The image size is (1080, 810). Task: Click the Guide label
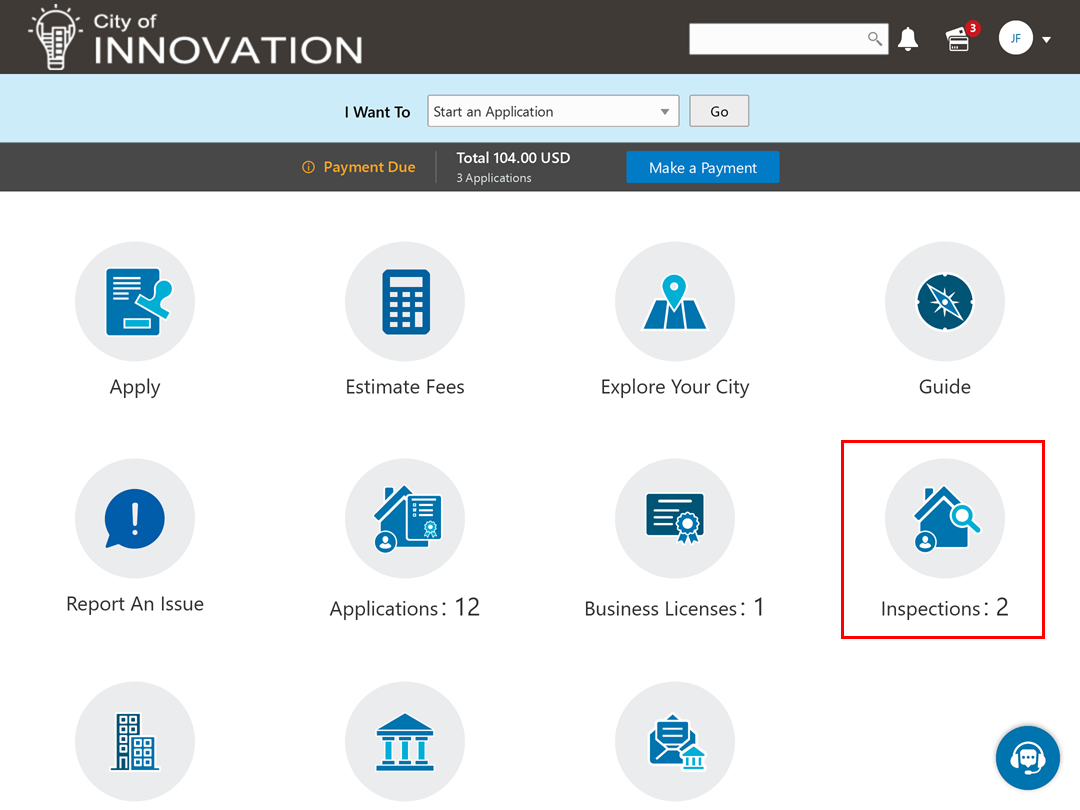[x=945, y=386]
